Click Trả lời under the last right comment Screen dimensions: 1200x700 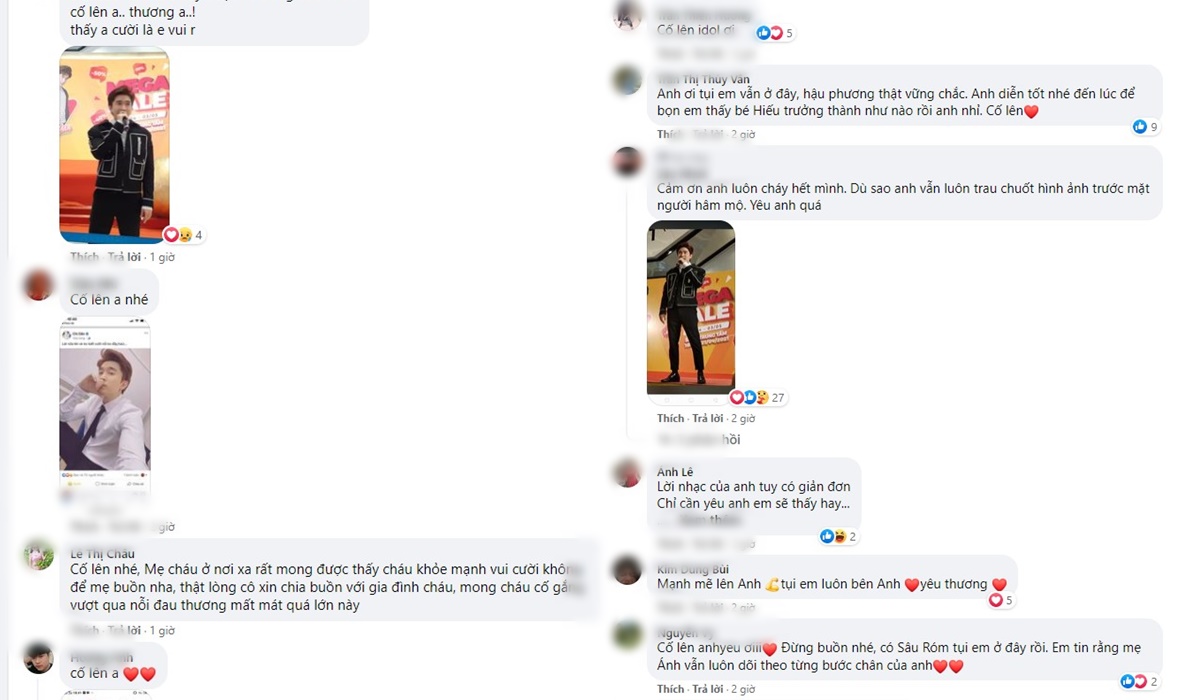coord(708,689)
